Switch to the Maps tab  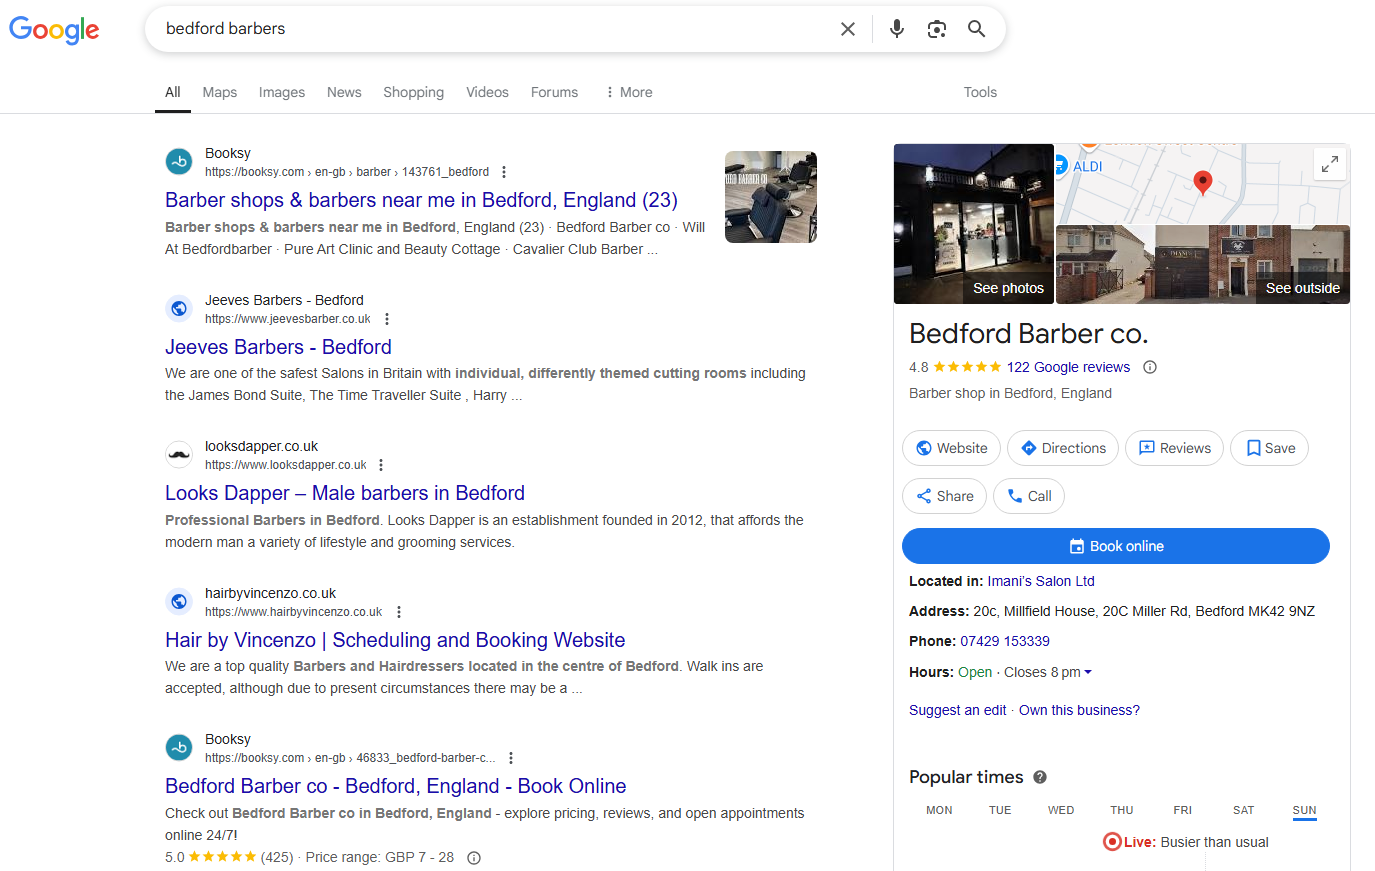coord(220,92)
